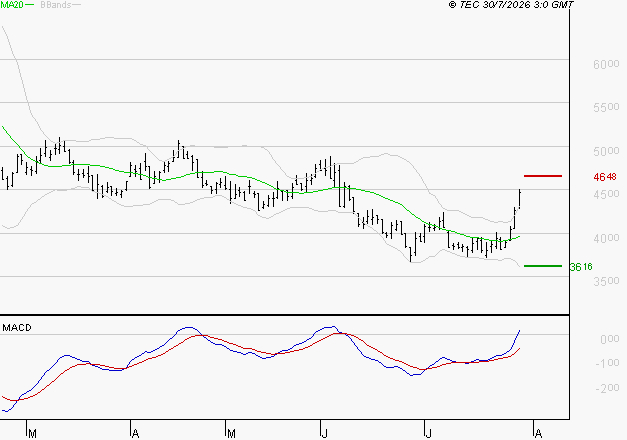Click the 3500 price axis label
Image resolution: width=627 pixels, height=440 pixels.
[x=606, y=282]
